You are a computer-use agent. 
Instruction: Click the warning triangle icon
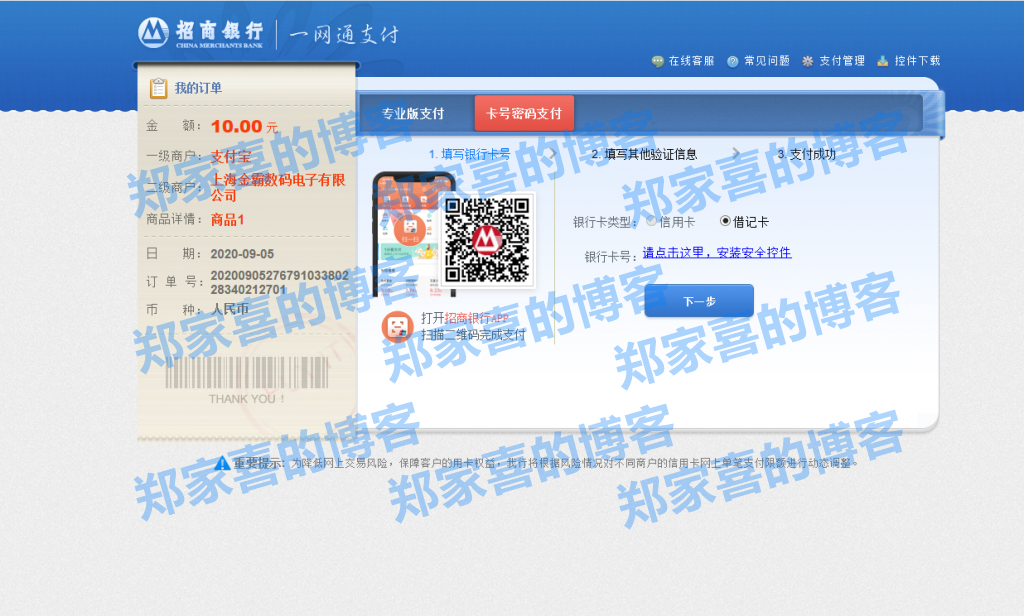222,463
